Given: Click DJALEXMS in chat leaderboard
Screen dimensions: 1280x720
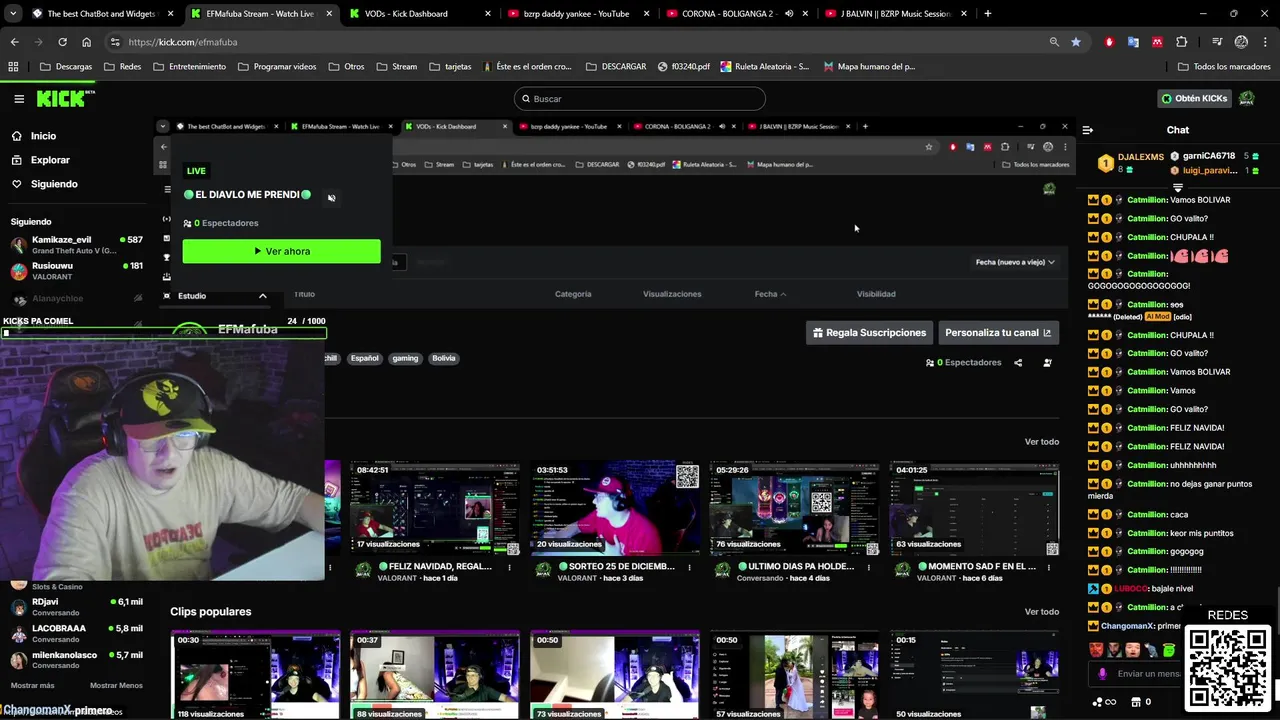Looking at the screenshot, I should point(1141,157).
